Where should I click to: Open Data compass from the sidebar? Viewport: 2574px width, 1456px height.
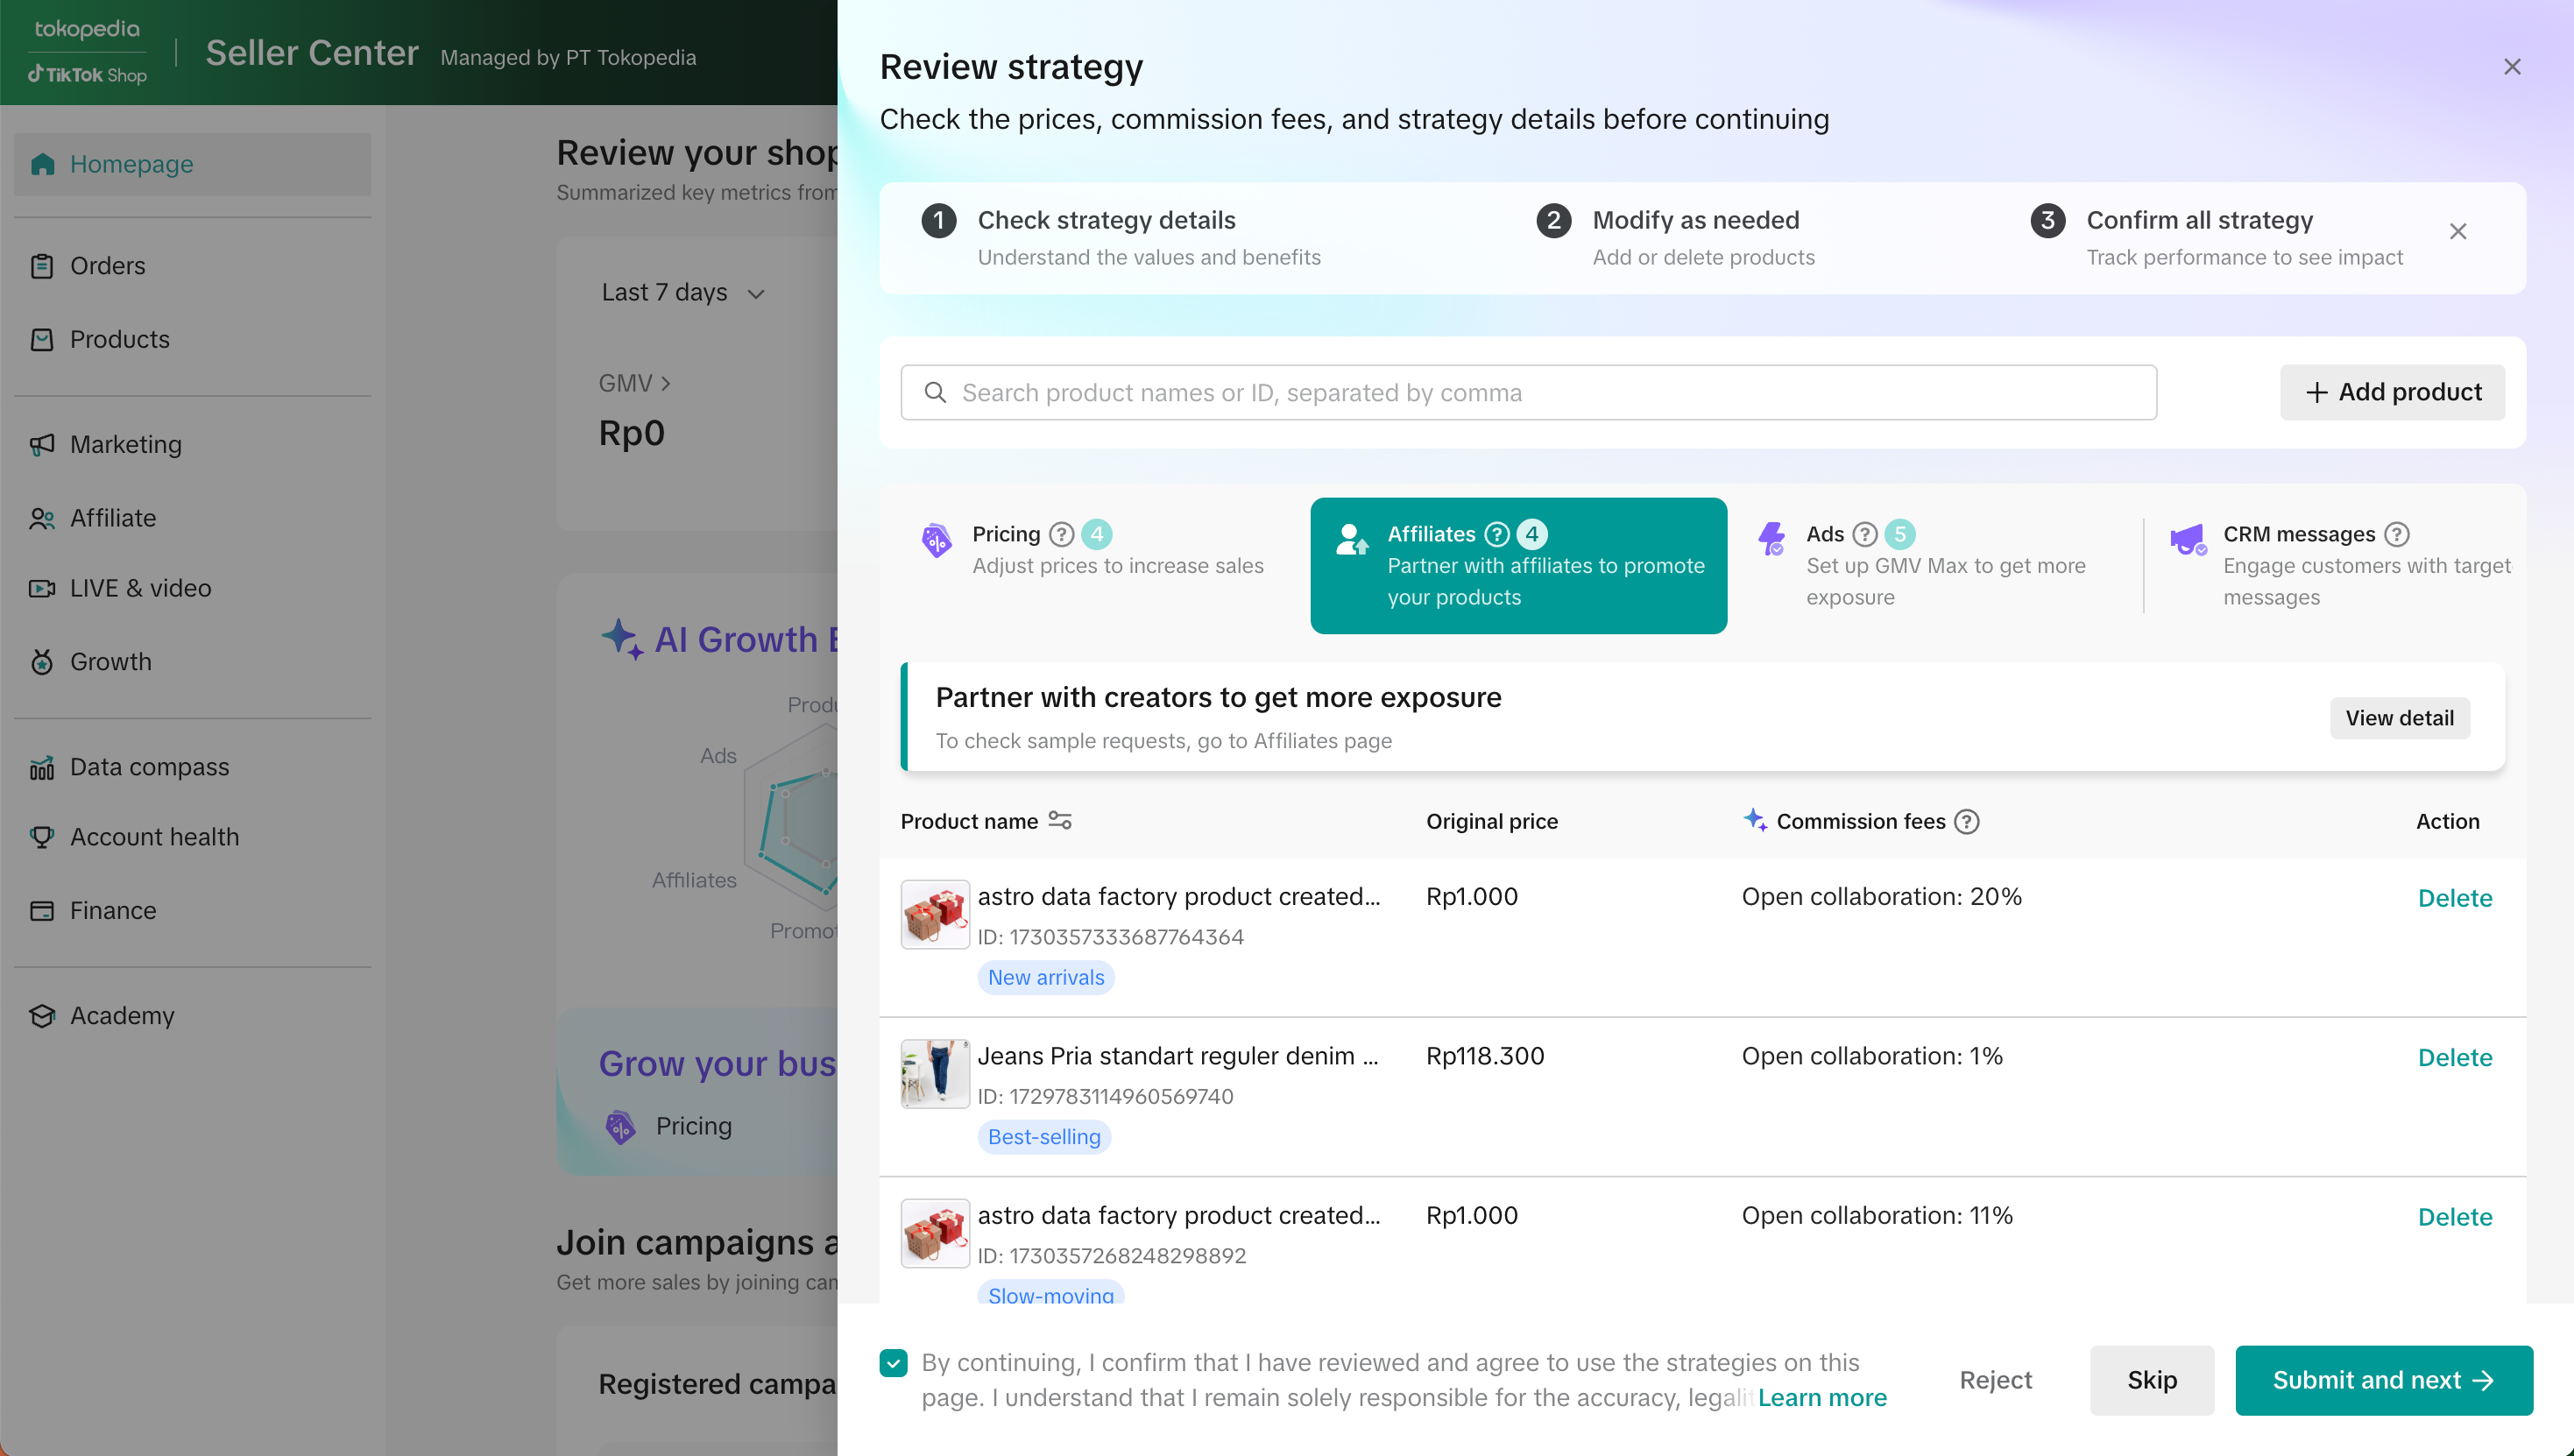(x=149, y=767)
